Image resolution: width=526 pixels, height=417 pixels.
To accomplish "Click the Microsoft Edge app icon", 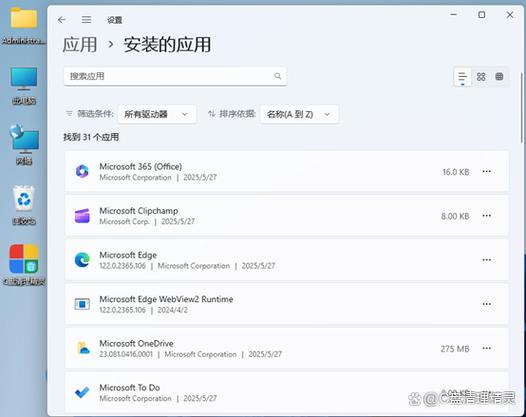I will pos(82,260).
